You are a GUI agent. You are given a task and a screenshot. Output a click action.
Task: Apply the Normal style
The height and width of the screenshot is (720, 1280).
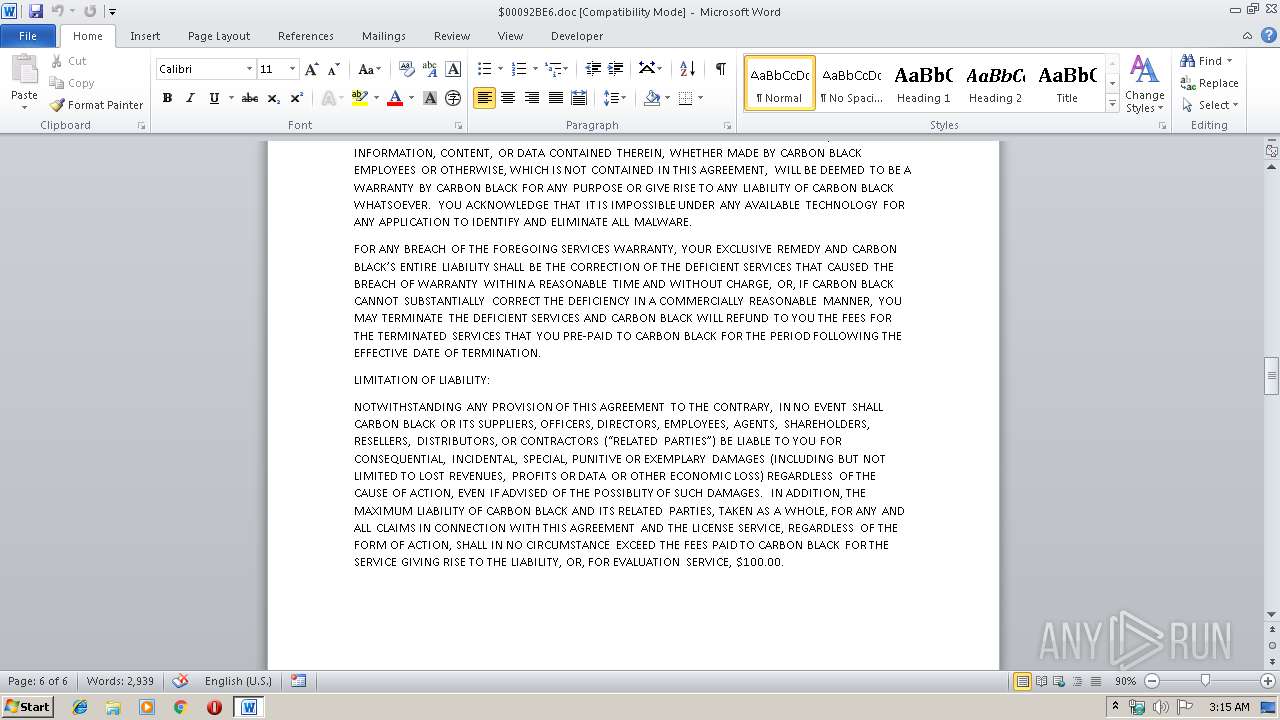(x=780, y=83)
